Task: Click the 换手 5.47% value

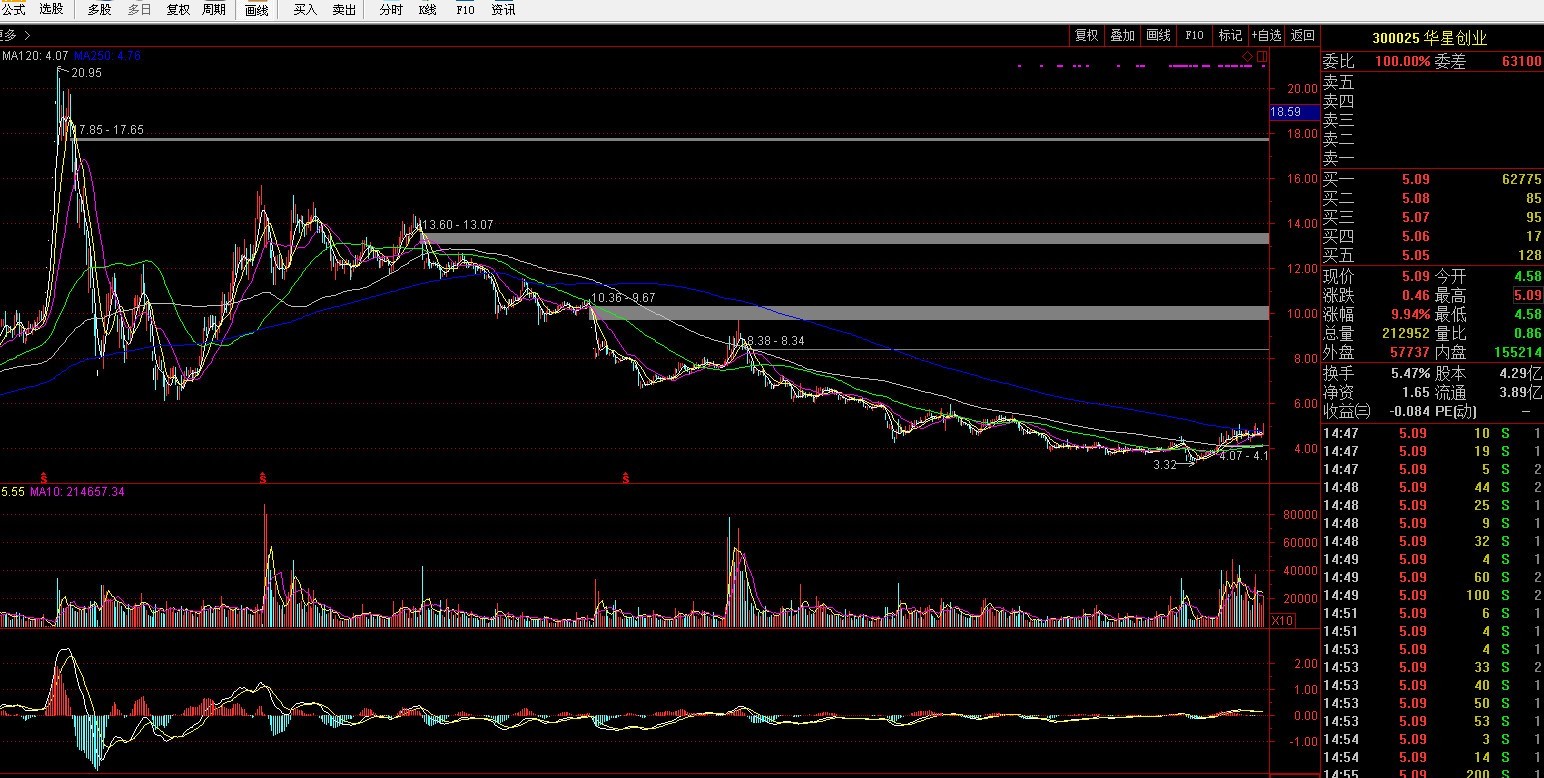Action: [x=1409, y=372]
